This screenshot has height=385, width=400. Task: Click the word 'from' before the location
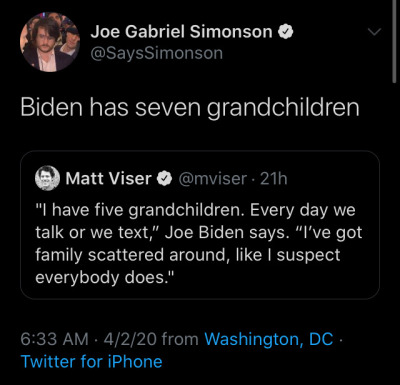tap(180, 339)
